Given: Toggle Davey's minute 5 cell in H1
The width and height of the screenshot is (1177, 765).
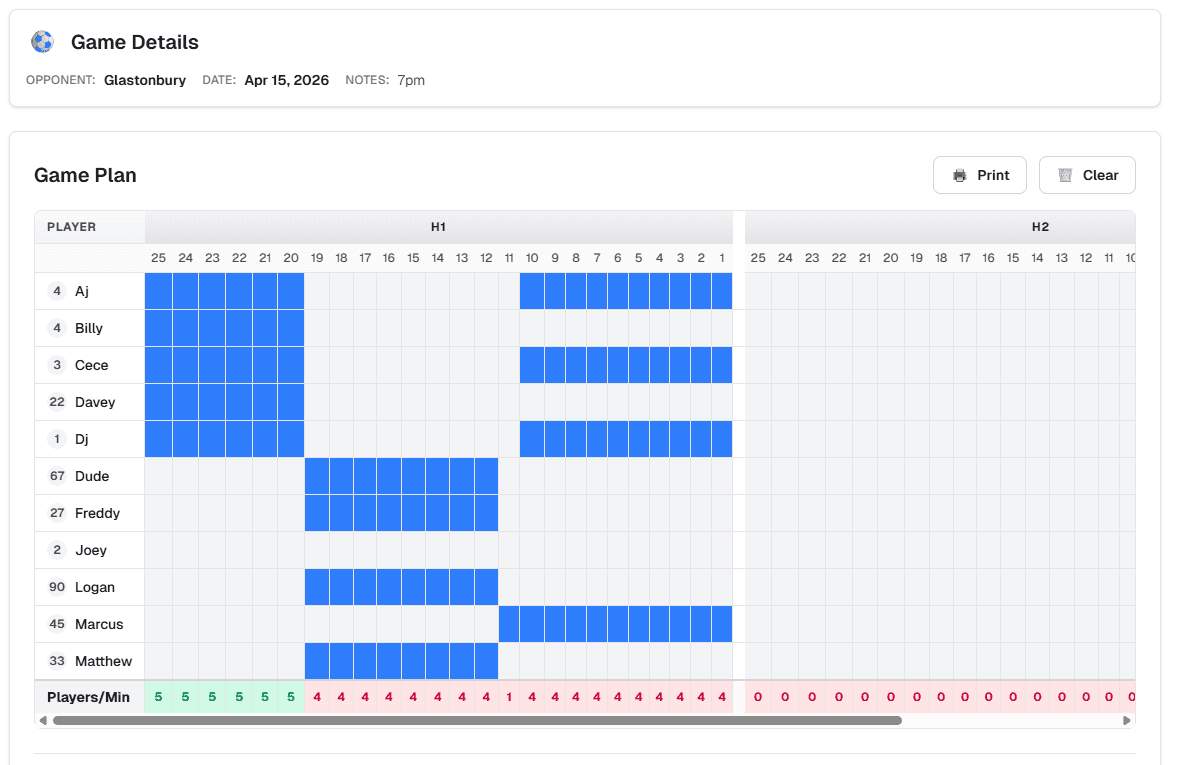Looking at the screenshot, I should [x=638, y=402].
